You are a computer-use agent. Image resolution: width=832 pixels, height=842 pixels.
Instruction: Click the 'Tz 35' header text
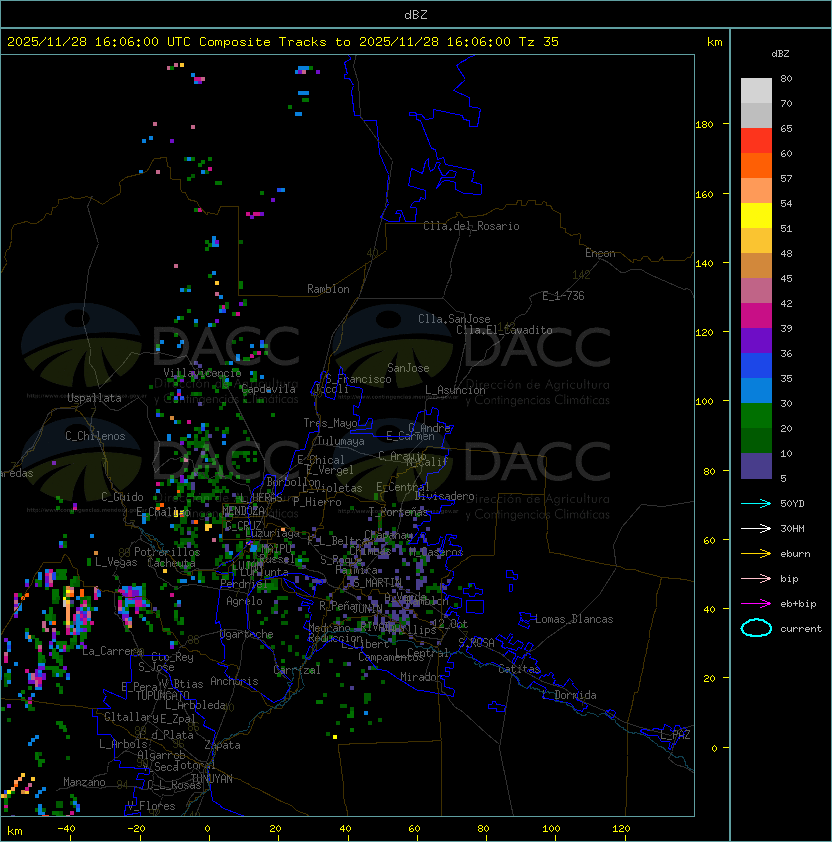(x=539, y=42)
